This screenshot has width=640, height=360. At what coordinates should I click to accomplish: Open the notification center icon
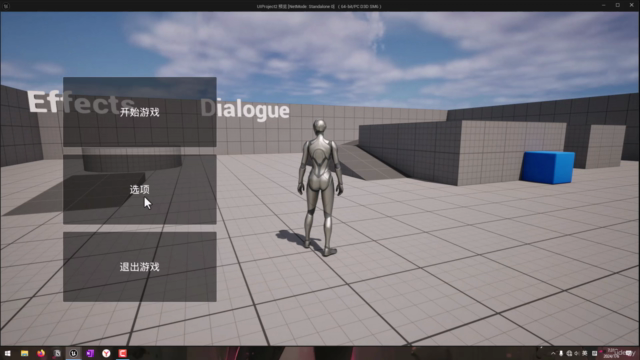629,353
